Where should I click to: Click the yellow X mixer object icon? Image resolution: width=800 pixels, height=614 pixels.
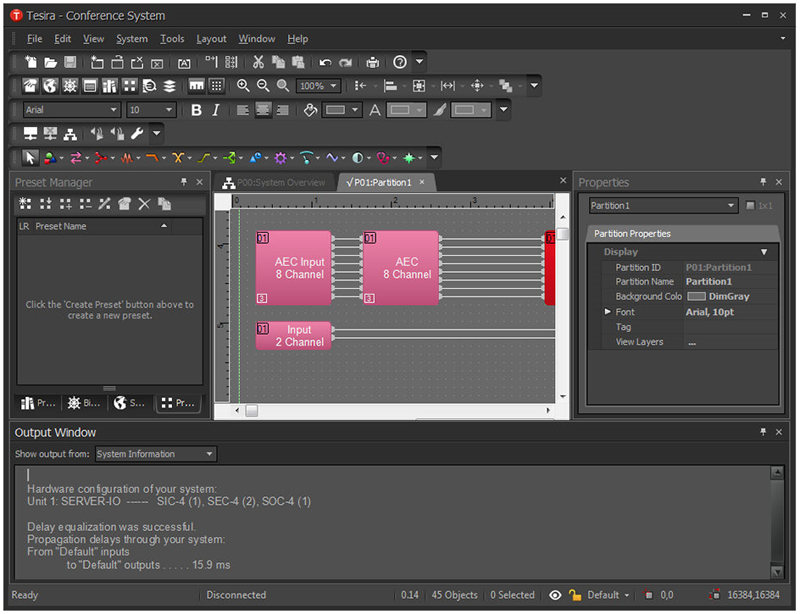coord(178,158)
